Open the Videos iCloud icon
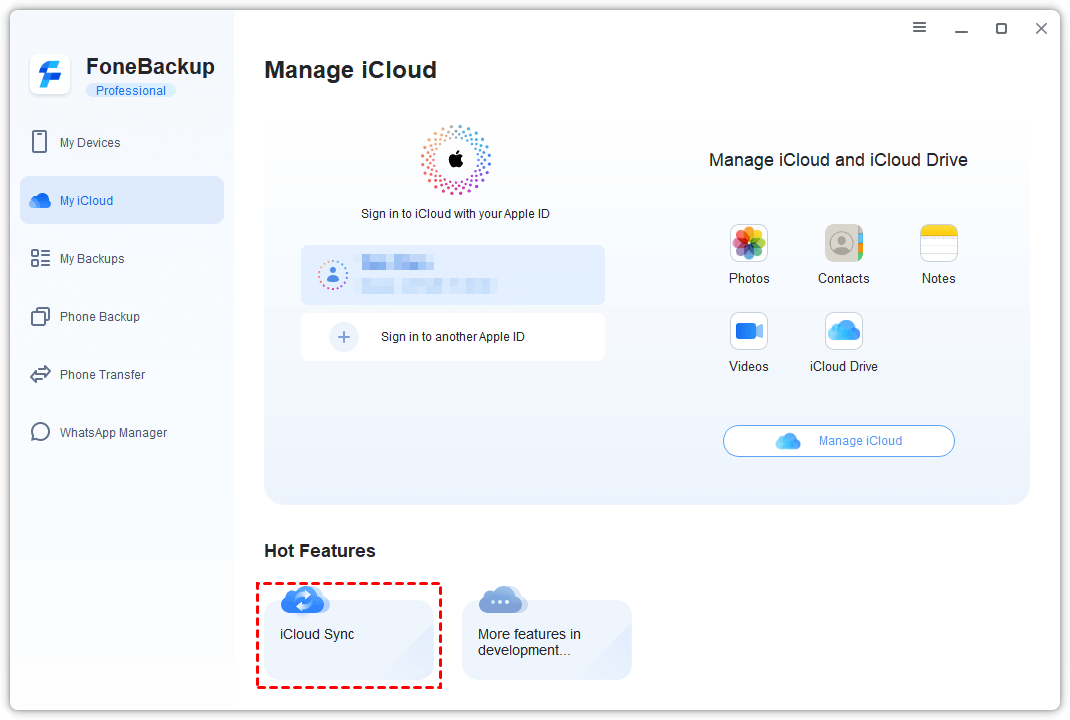The width and height of the screenshot is (1070, 720). tap(749, 331)
